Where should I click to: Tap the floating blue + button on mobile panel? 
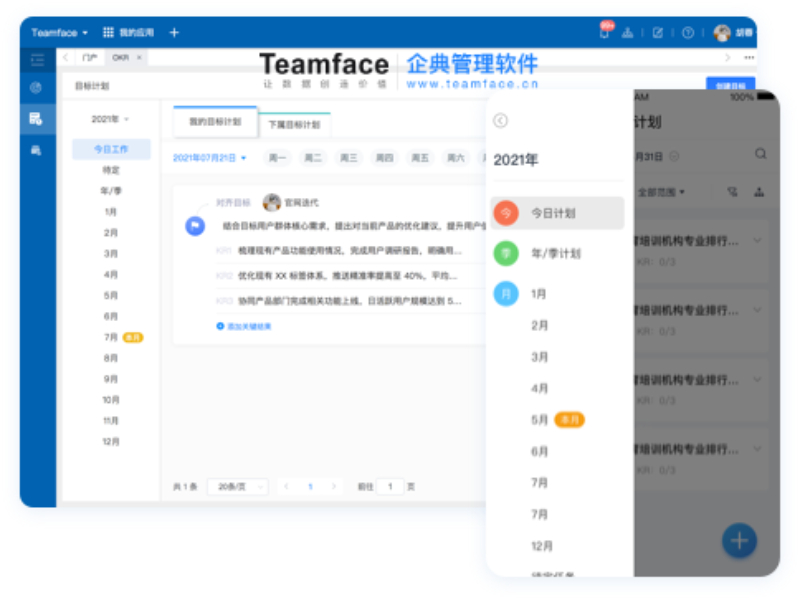pyautogui.click(x=739, y=540)
